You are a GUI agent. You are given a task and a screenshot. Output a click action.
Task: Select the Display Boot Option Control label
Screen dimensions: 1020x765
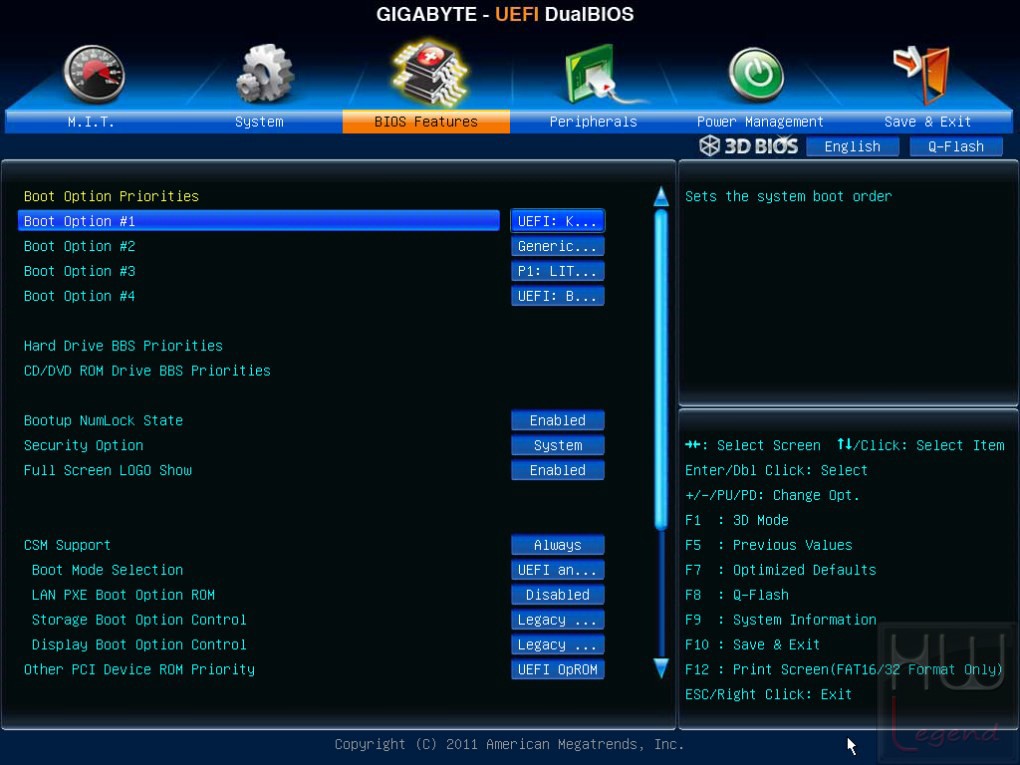coord(139,644)
